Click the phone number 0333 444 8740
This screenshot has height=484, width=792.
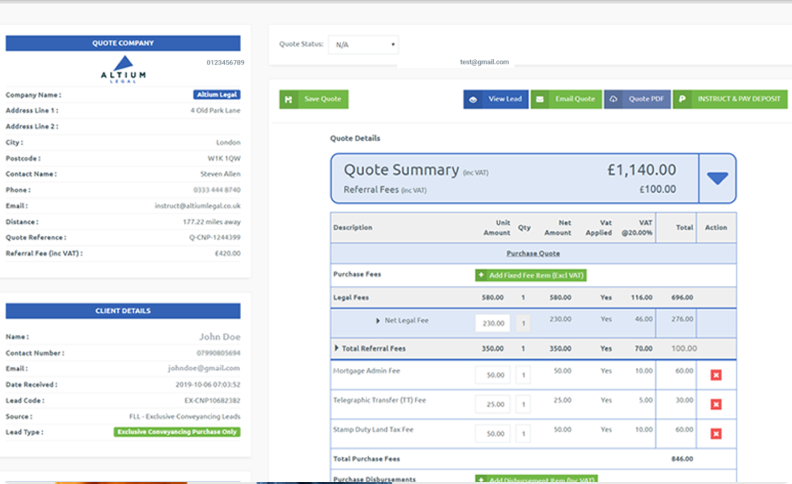[217, 190]
